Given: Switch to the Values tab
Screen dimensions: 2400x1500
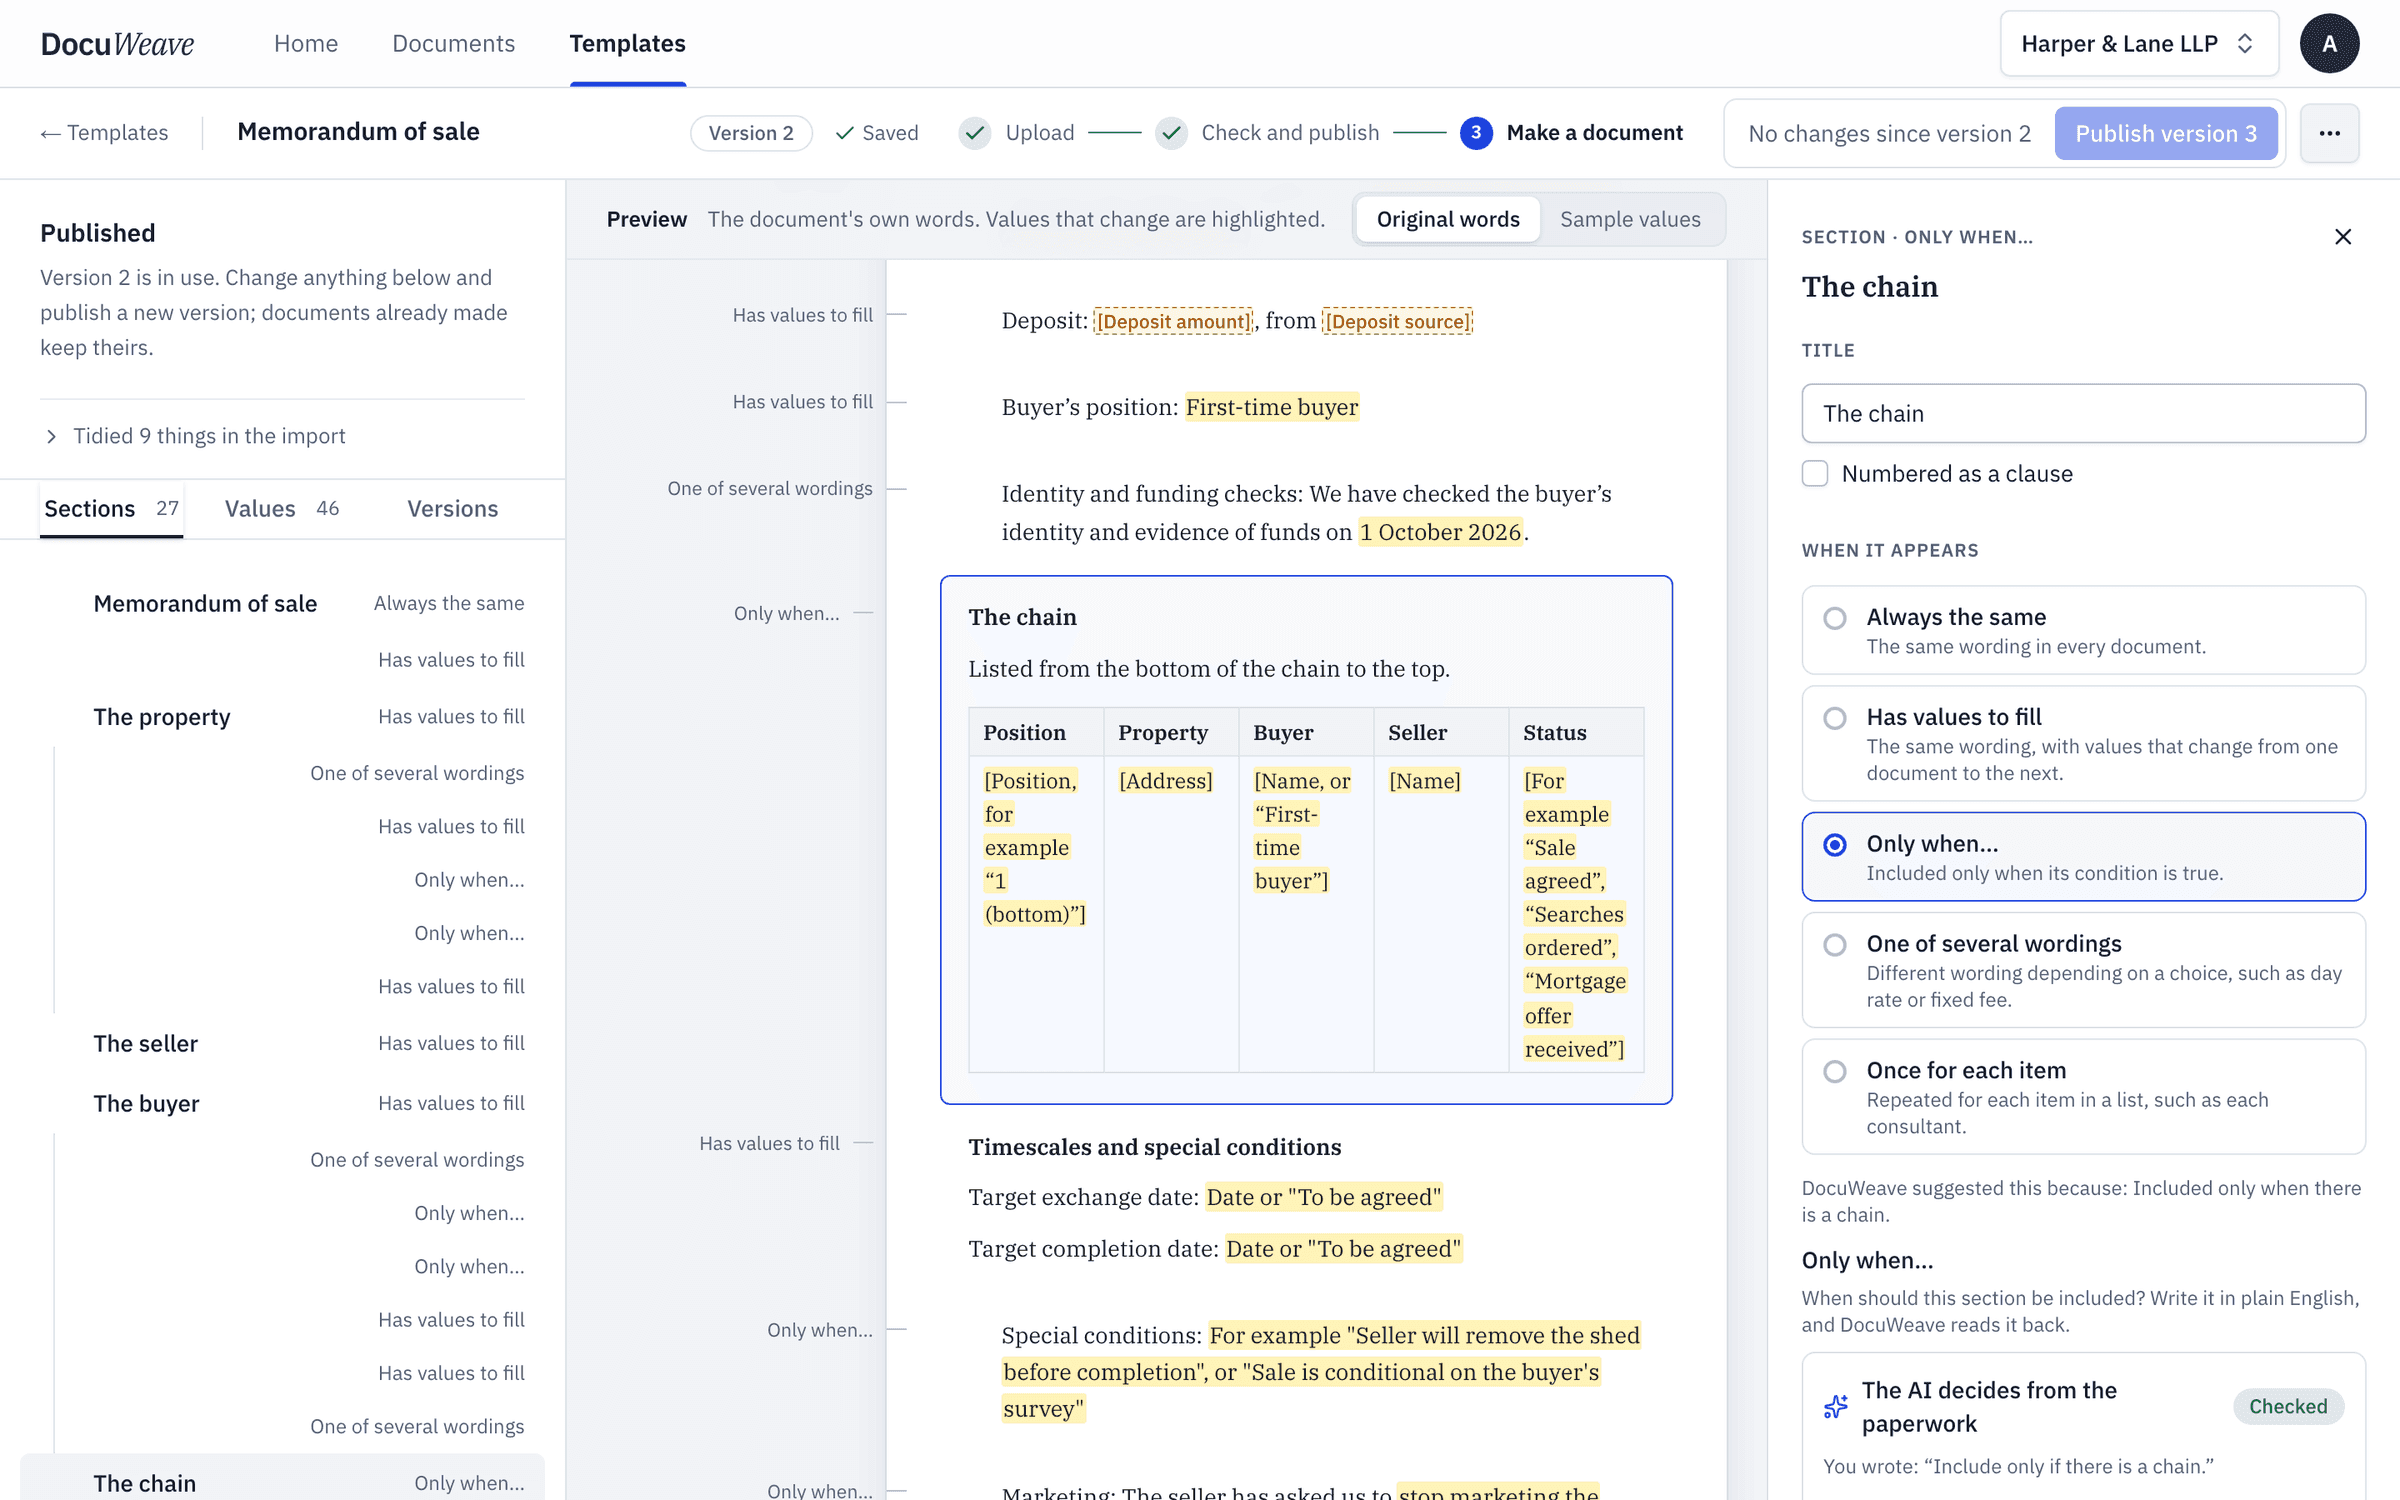Looking at the screenshot, I should [x=282, y=508].
